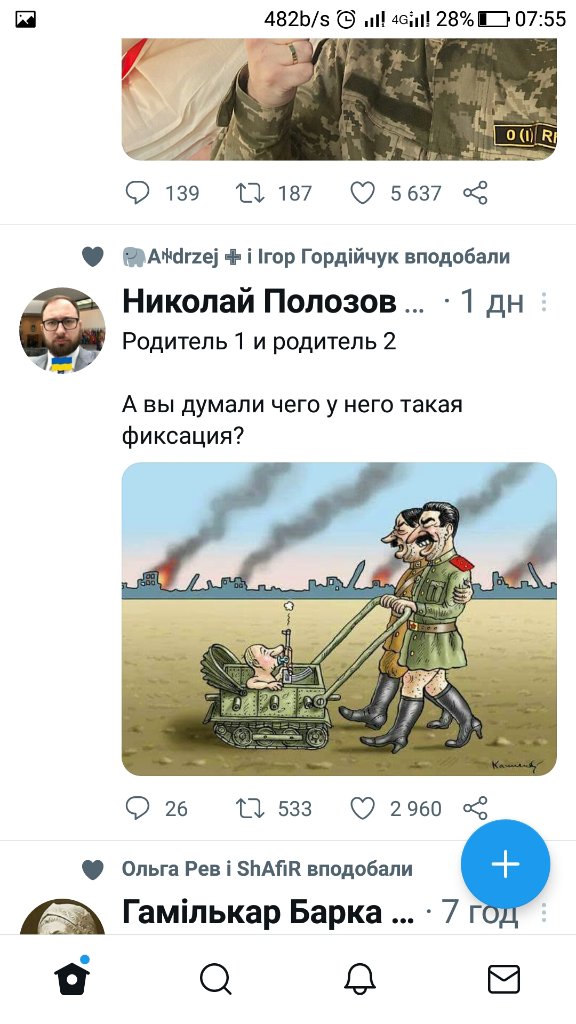Open more options menu for Николай Полозов tweet
576x1024 pixels.
point(544,302)
